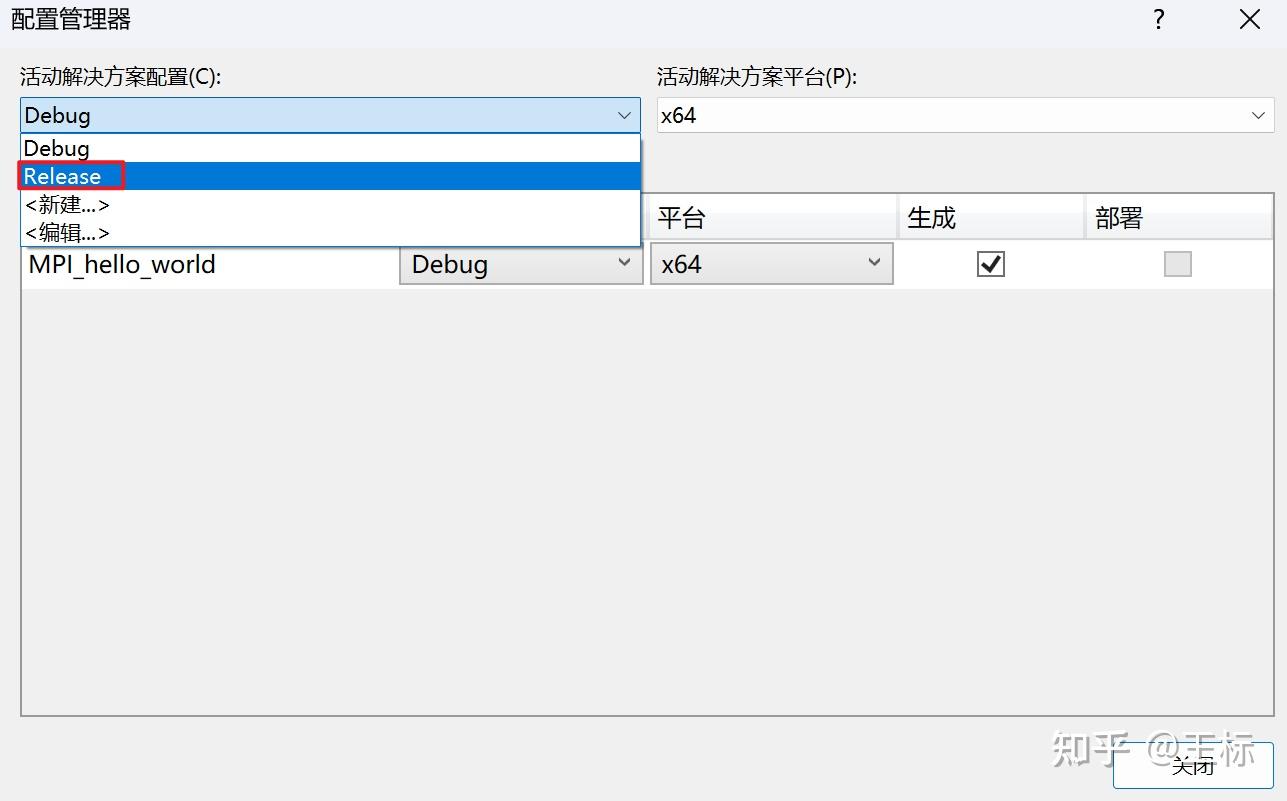Select Debug option in dropdown list

tap(57, 148)
